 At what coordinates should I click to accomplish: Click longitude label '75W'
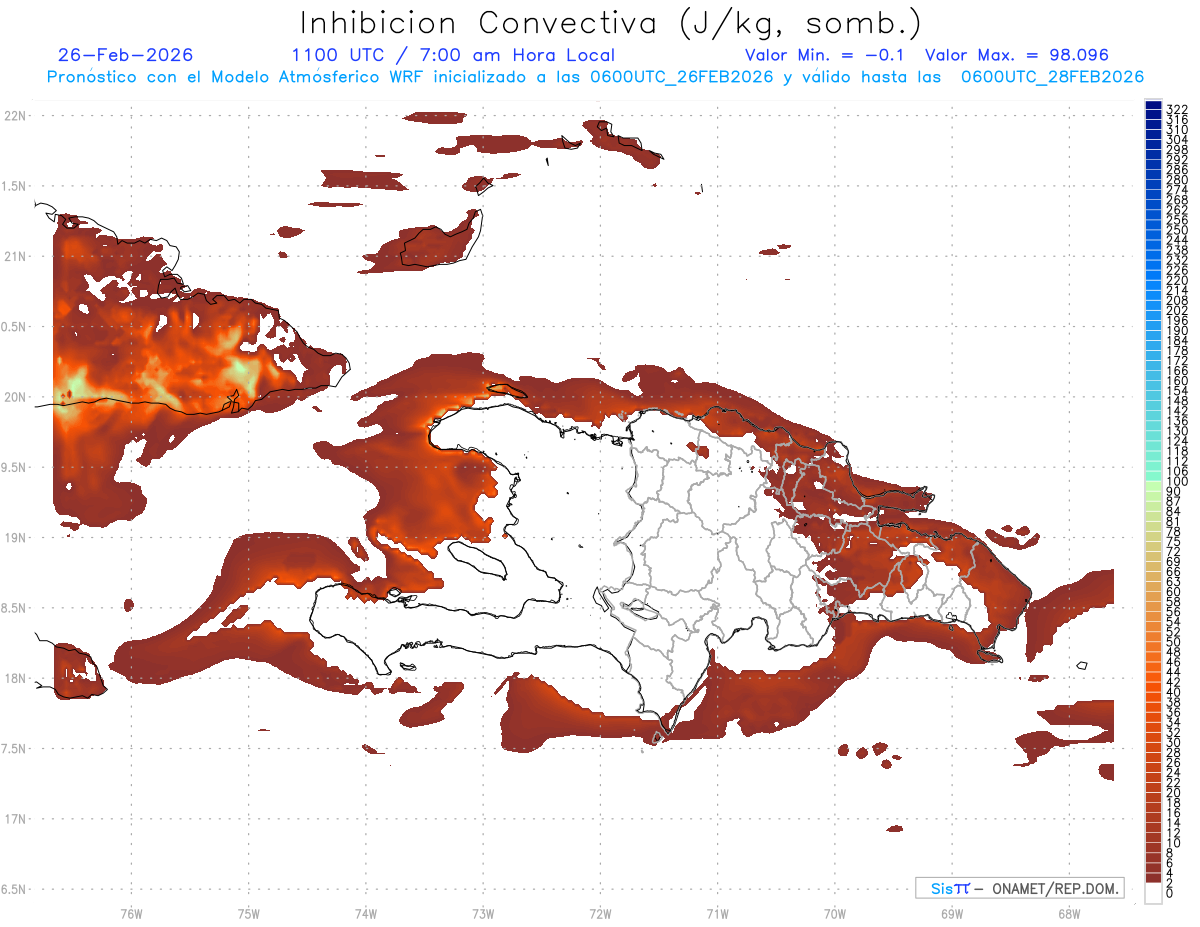click(248, 912)
